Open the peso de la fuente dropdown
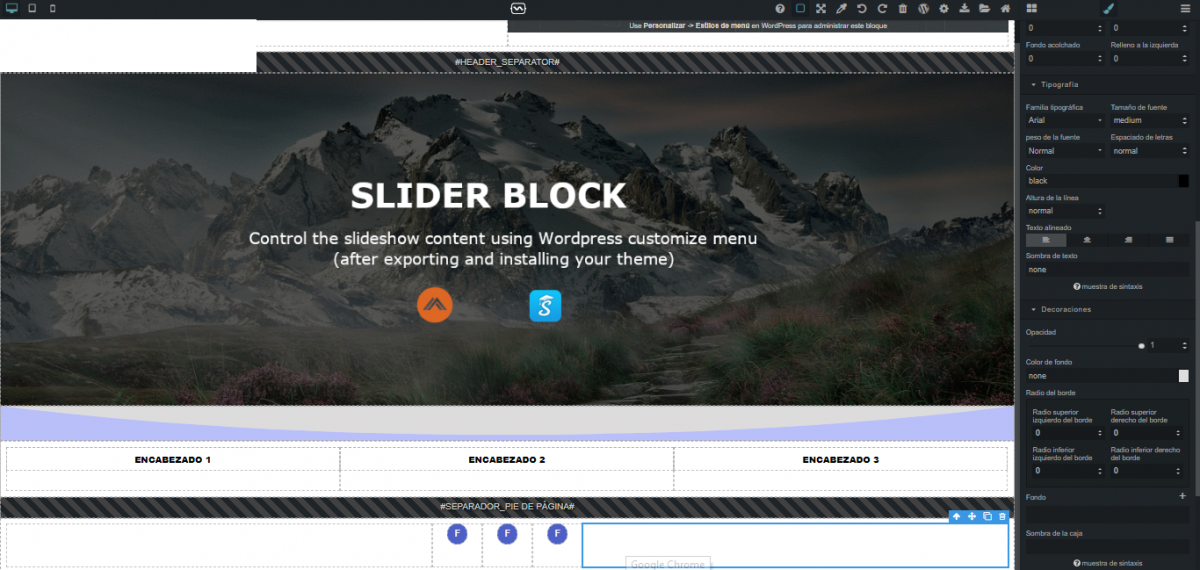Image resolution: width=1200 pixels, height=570 pixels. point(1065,151)
